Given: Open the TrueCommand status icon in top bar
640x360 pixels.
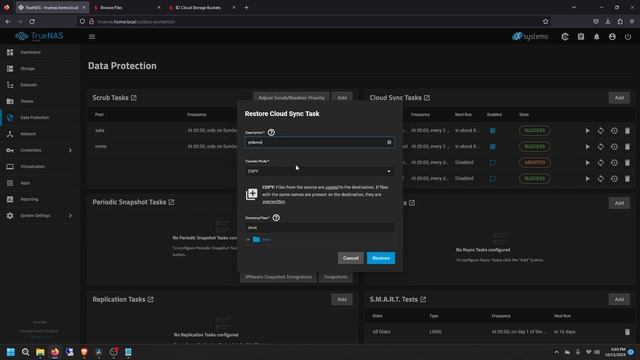Looking at the screenshot, I should pyautogui.click(x=565, y=37).
